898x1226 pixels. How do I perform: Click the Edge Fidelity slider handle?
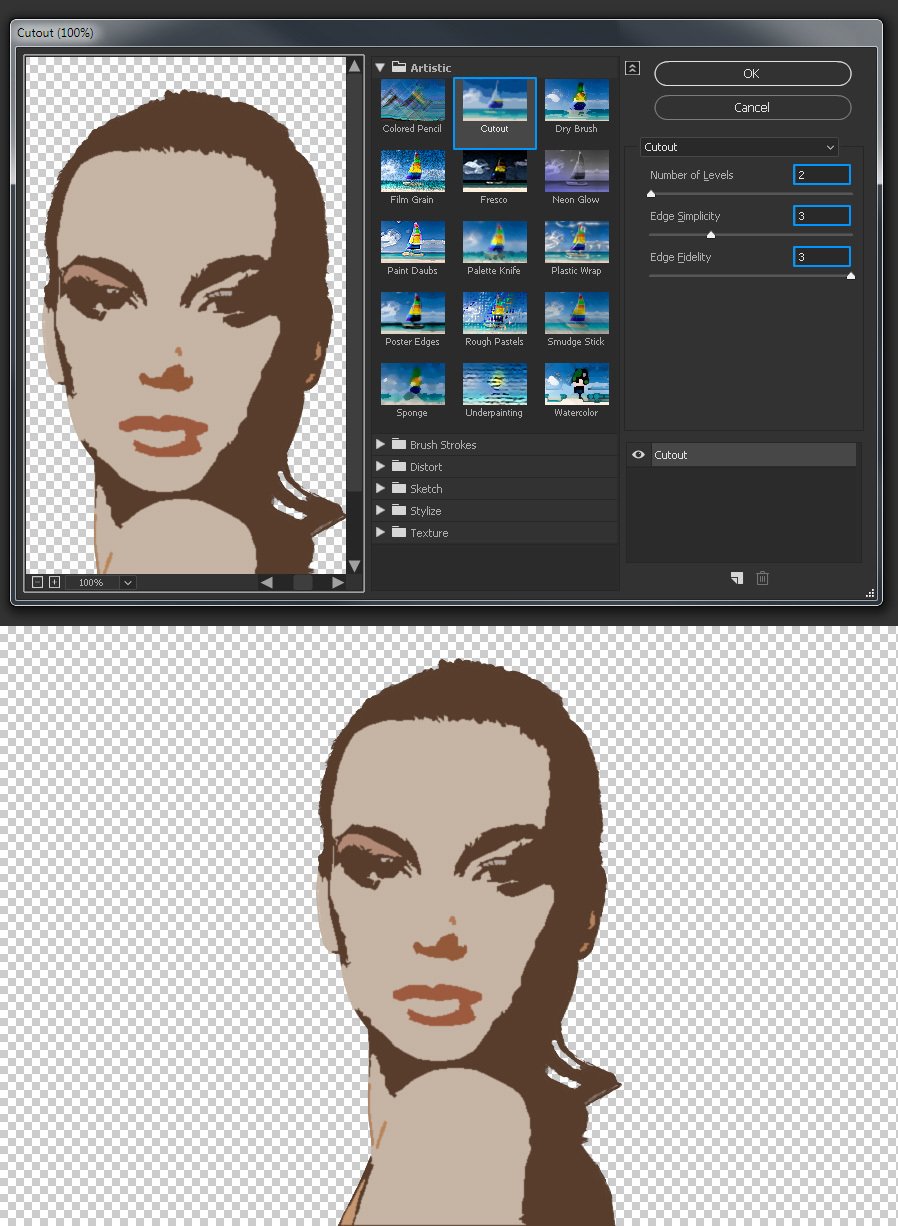point(851,276)
